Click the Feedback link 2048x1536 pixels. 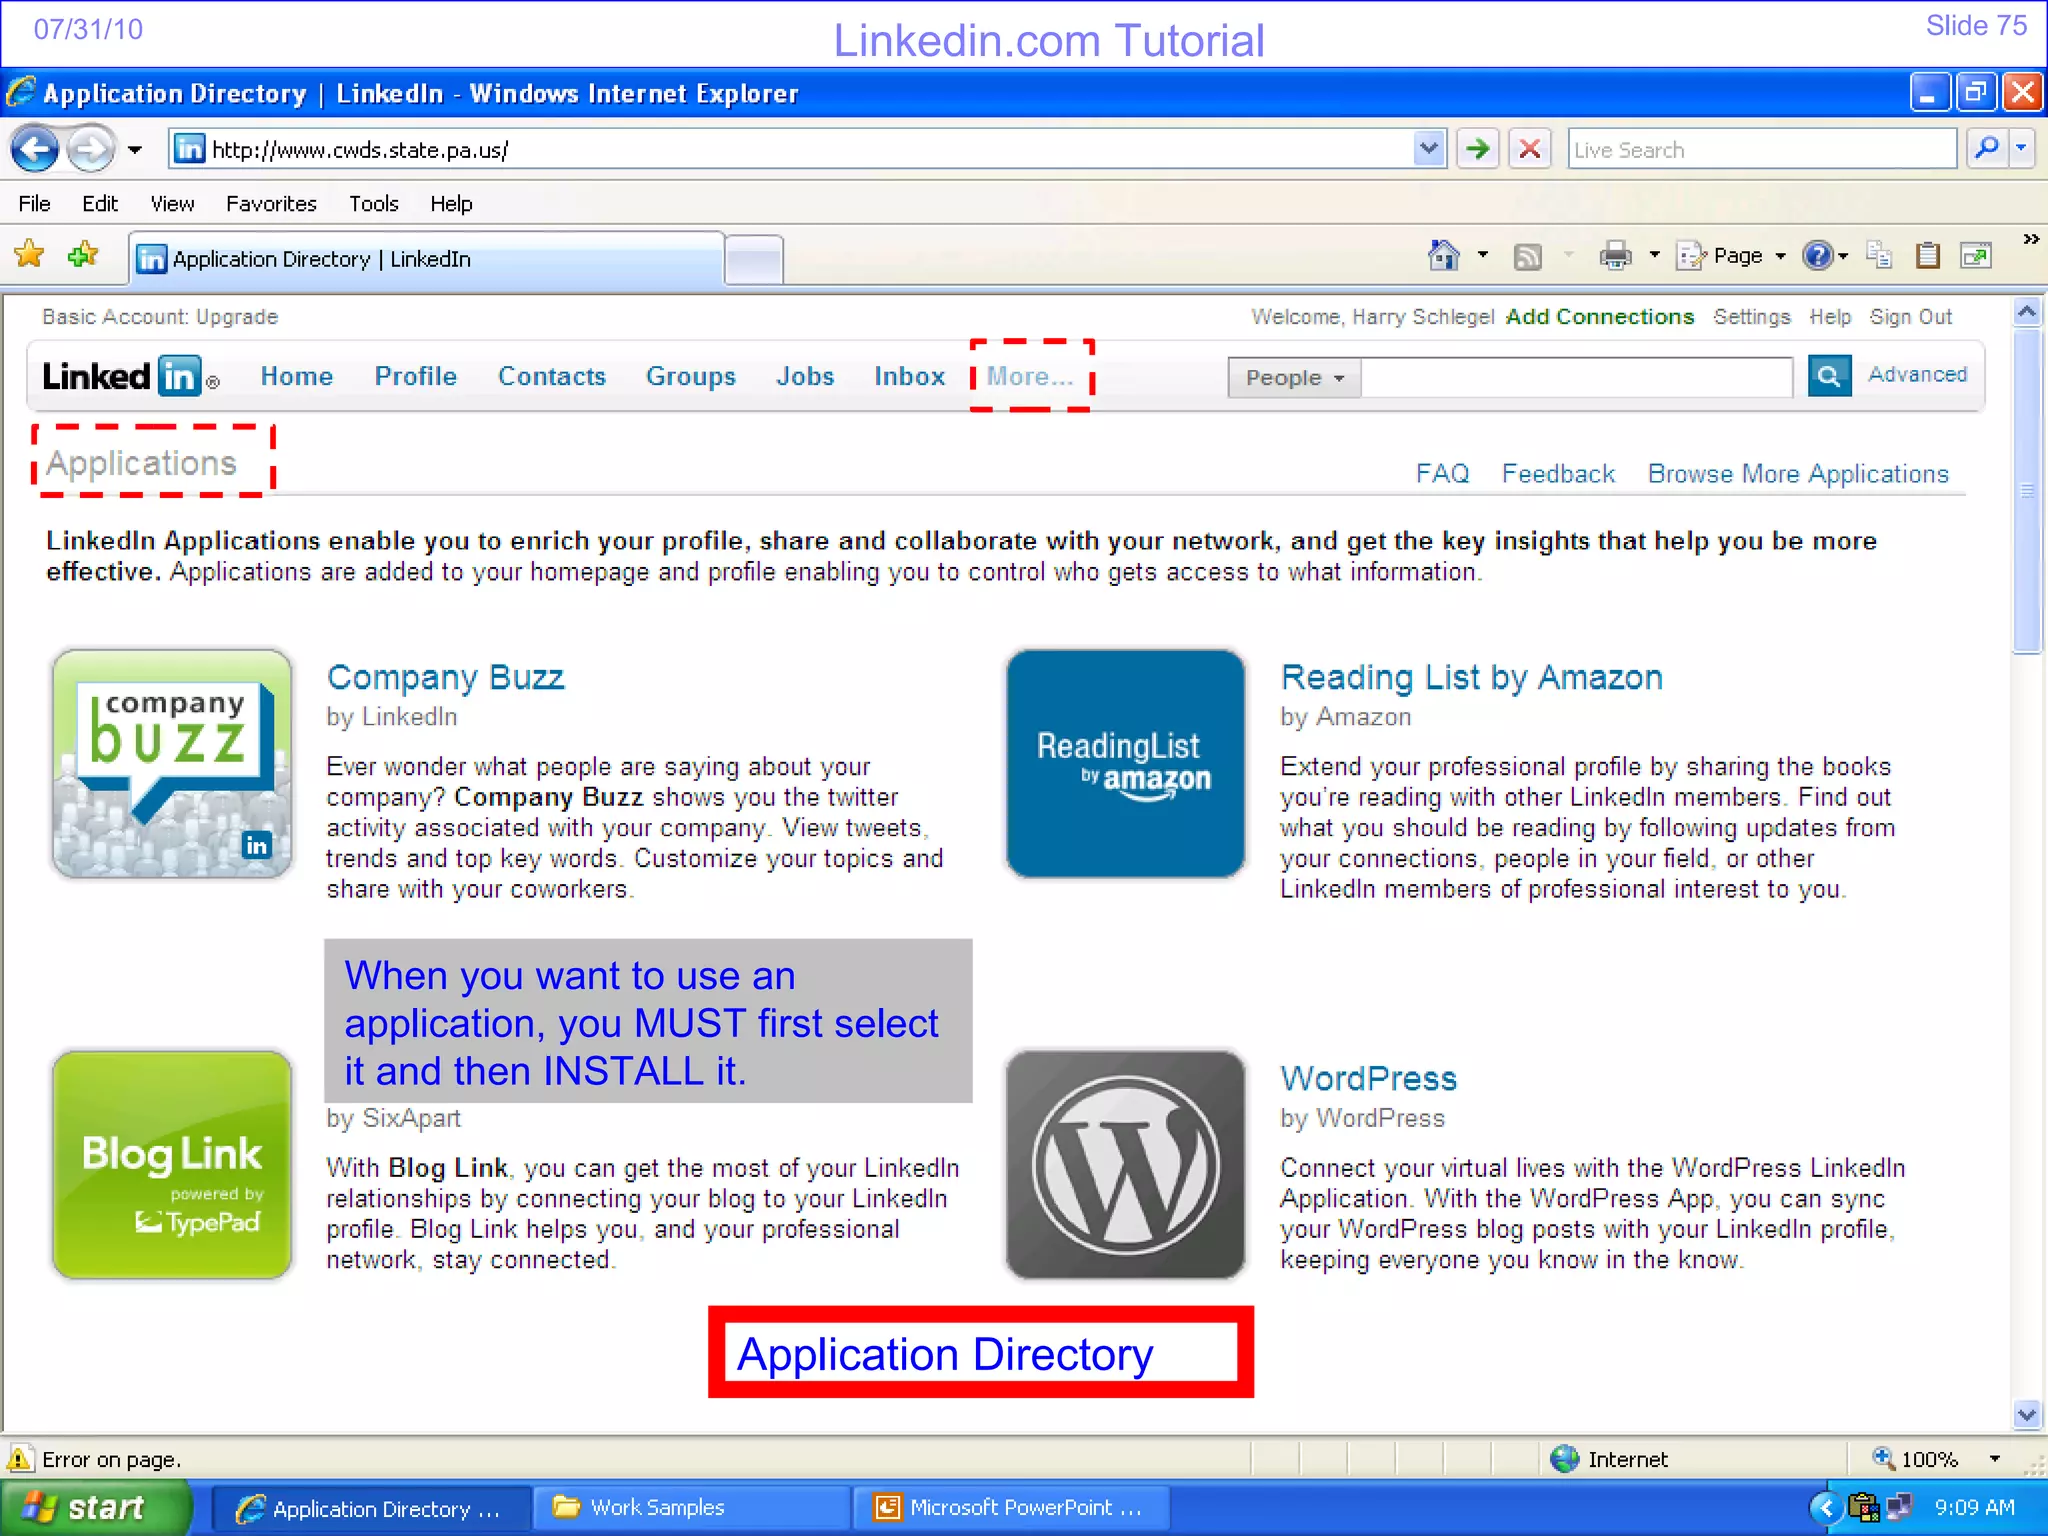click(1558, 474)
